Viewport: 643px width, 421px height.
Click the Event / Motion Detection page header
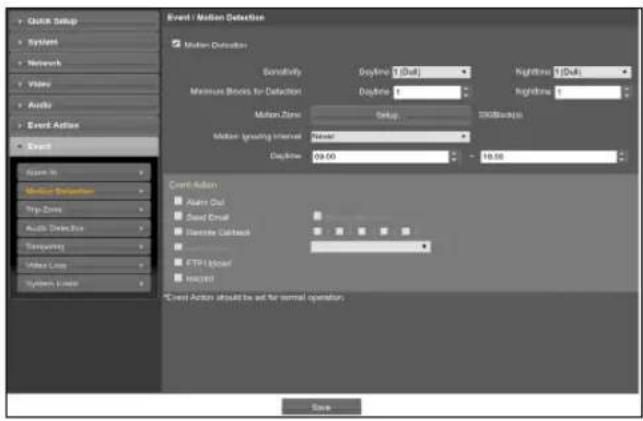point(216,18)
